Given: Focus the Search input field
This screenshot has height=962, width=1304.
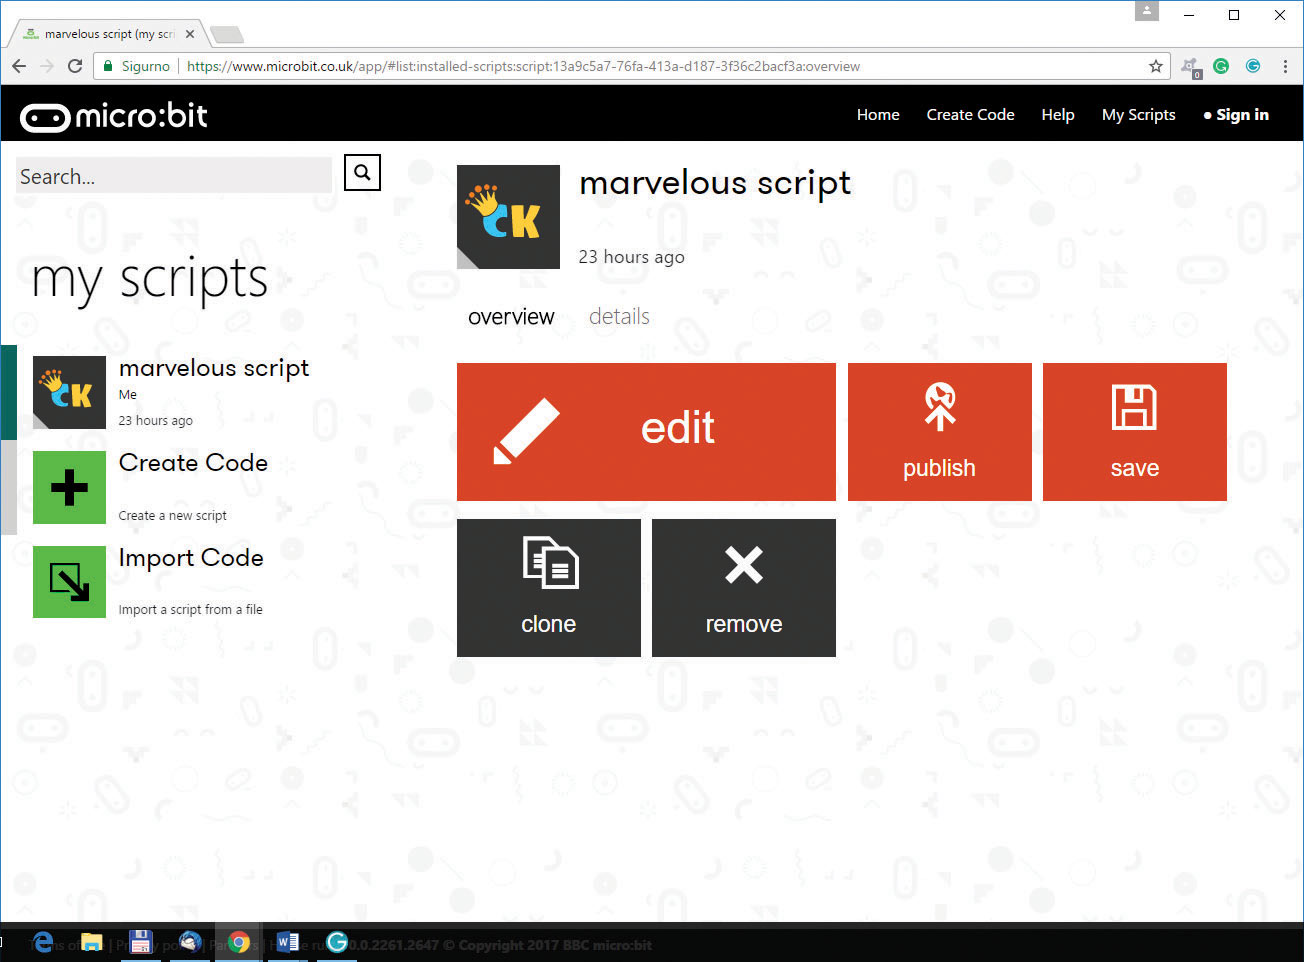Looking at the screenshot, I should (174, 176).
